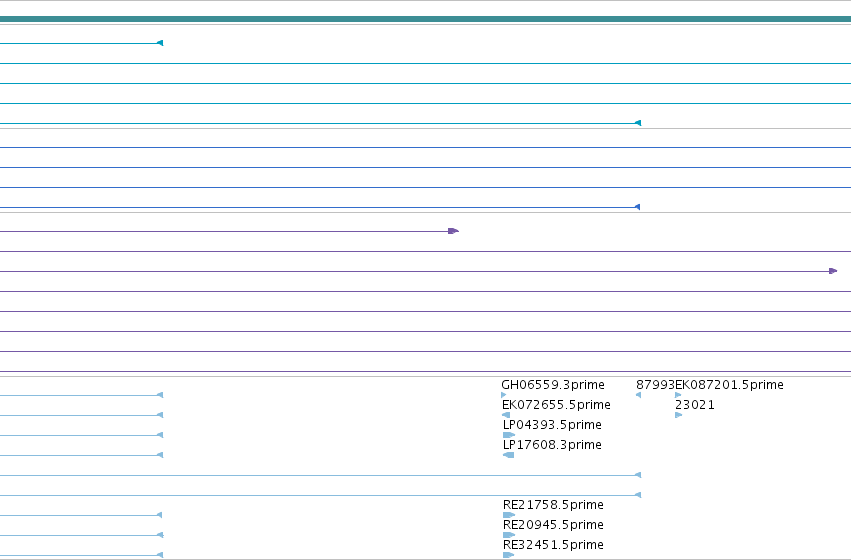
Task: Click the arrowhead of the longer teal transcript line
Action: [x=638, y=123]
